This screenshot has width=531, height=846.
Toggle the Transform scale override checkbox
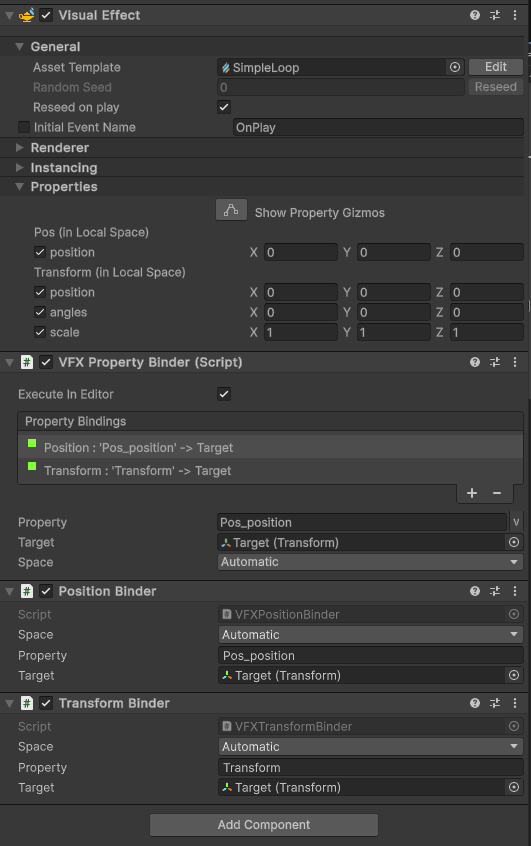pos(40,332)
